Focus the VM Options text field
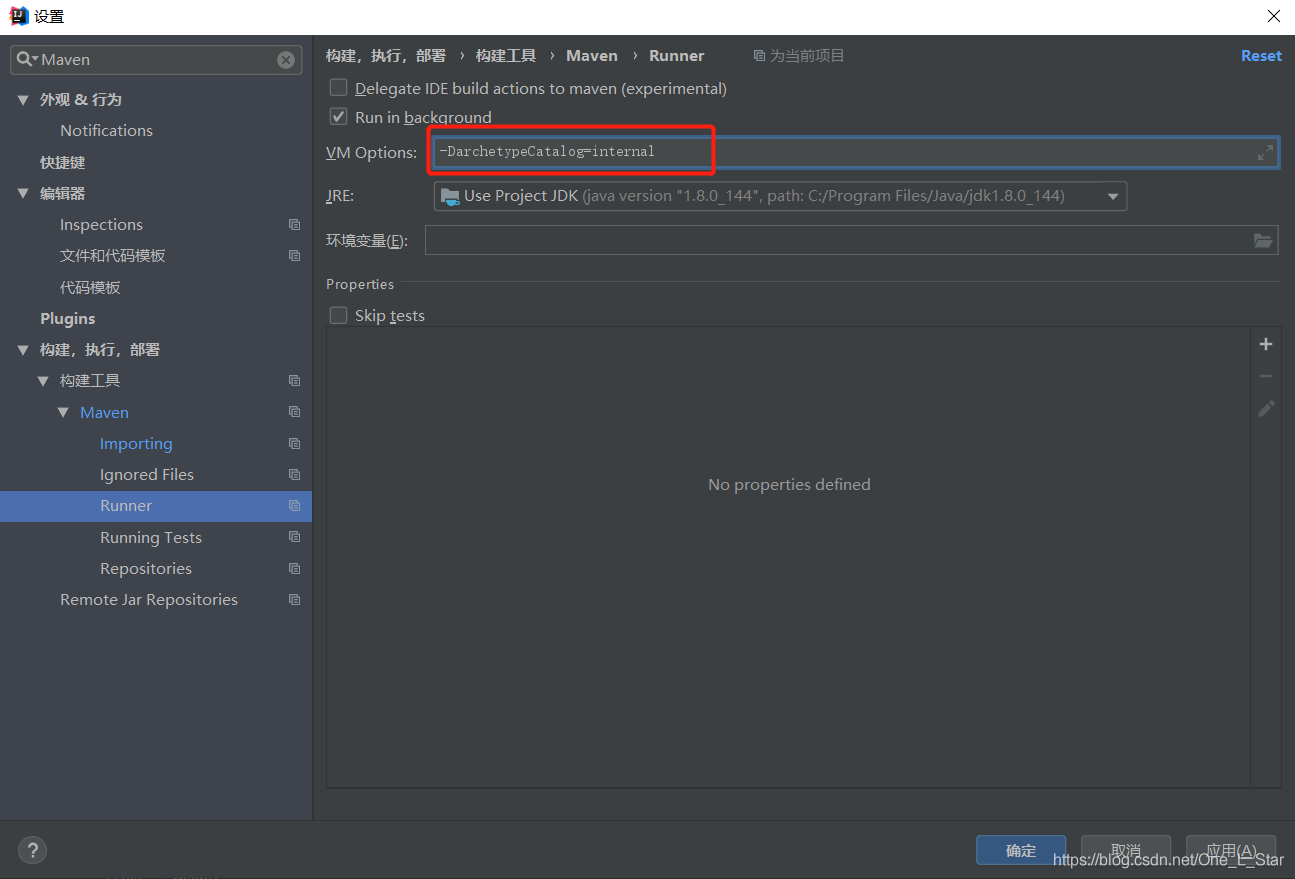Screen dimensions: 1295x879 click(856, 152)
